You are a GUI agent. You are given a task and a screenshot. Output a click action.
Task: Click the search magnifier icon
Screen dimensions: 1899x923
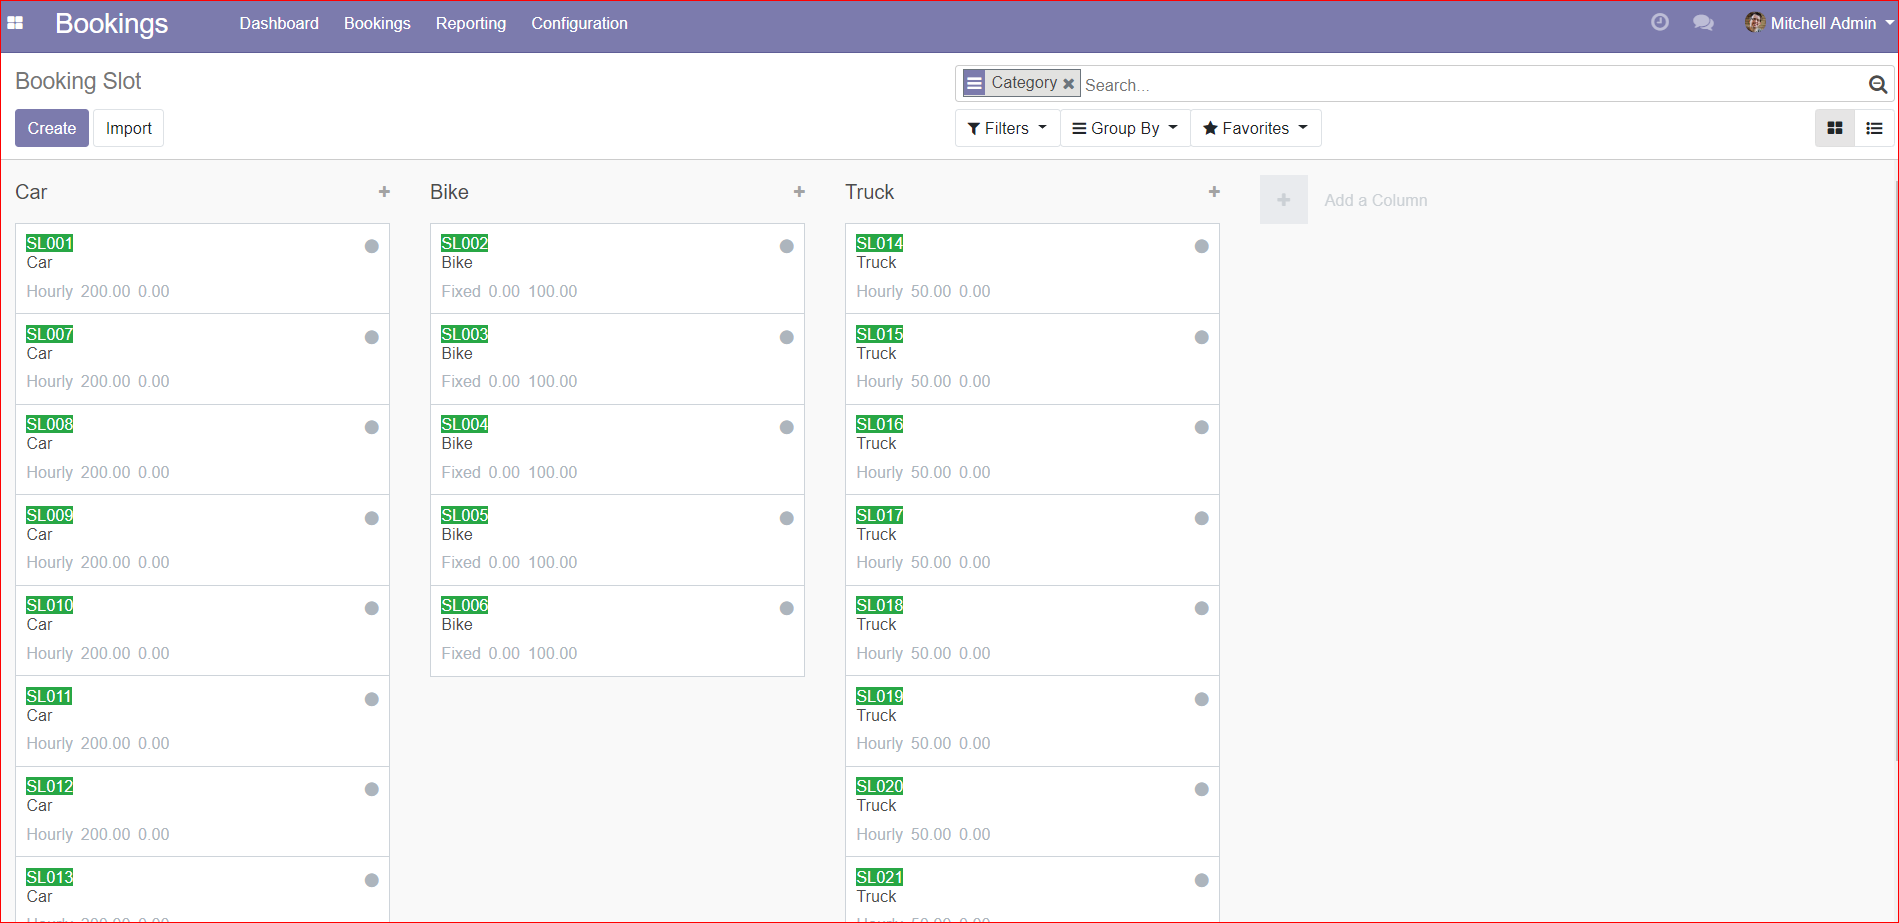pos(1877,85)
